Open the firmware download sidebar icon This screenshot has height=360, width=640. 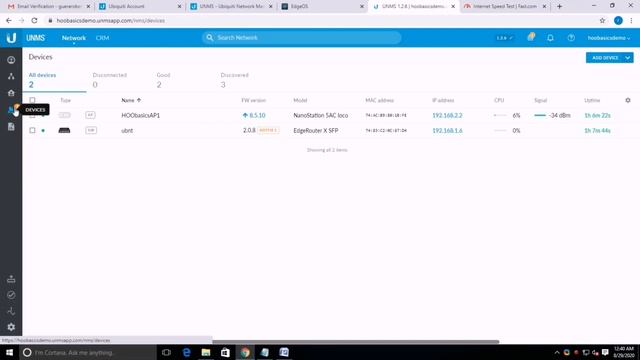click(11, 279)
